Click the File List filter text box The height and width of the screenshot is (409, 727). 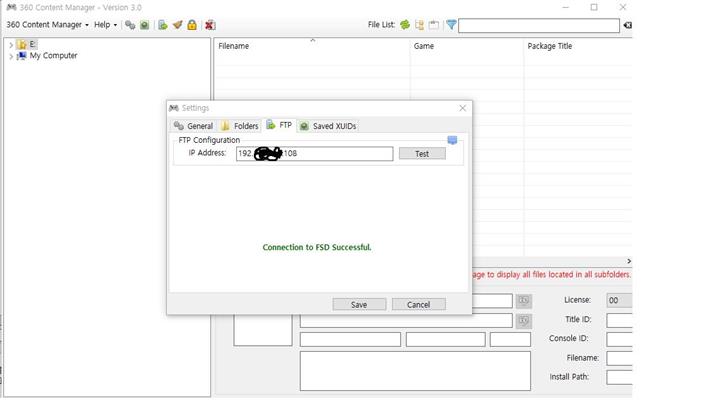click(x=539, y=26)
